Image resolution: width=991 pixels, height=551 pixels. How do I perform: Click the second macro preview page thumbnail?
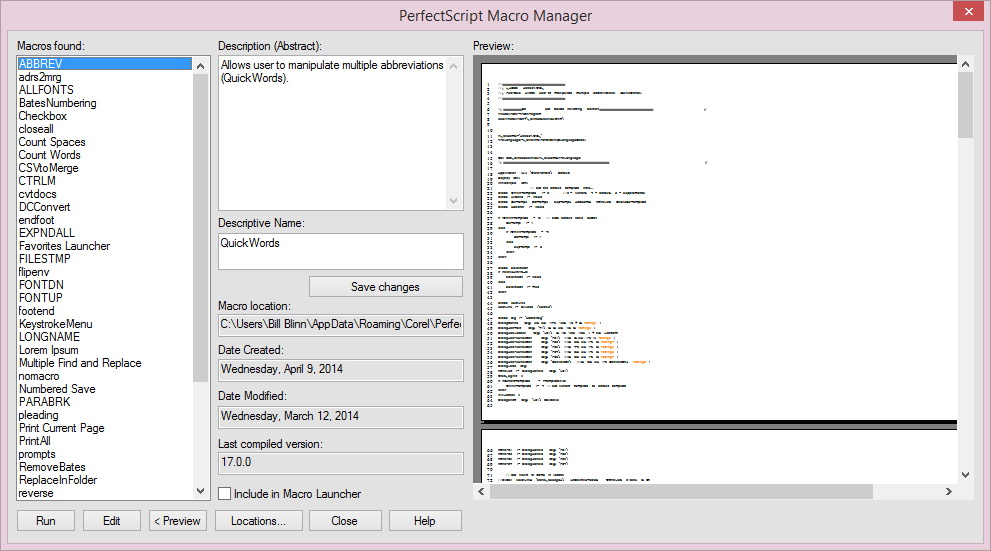[719, 456]
